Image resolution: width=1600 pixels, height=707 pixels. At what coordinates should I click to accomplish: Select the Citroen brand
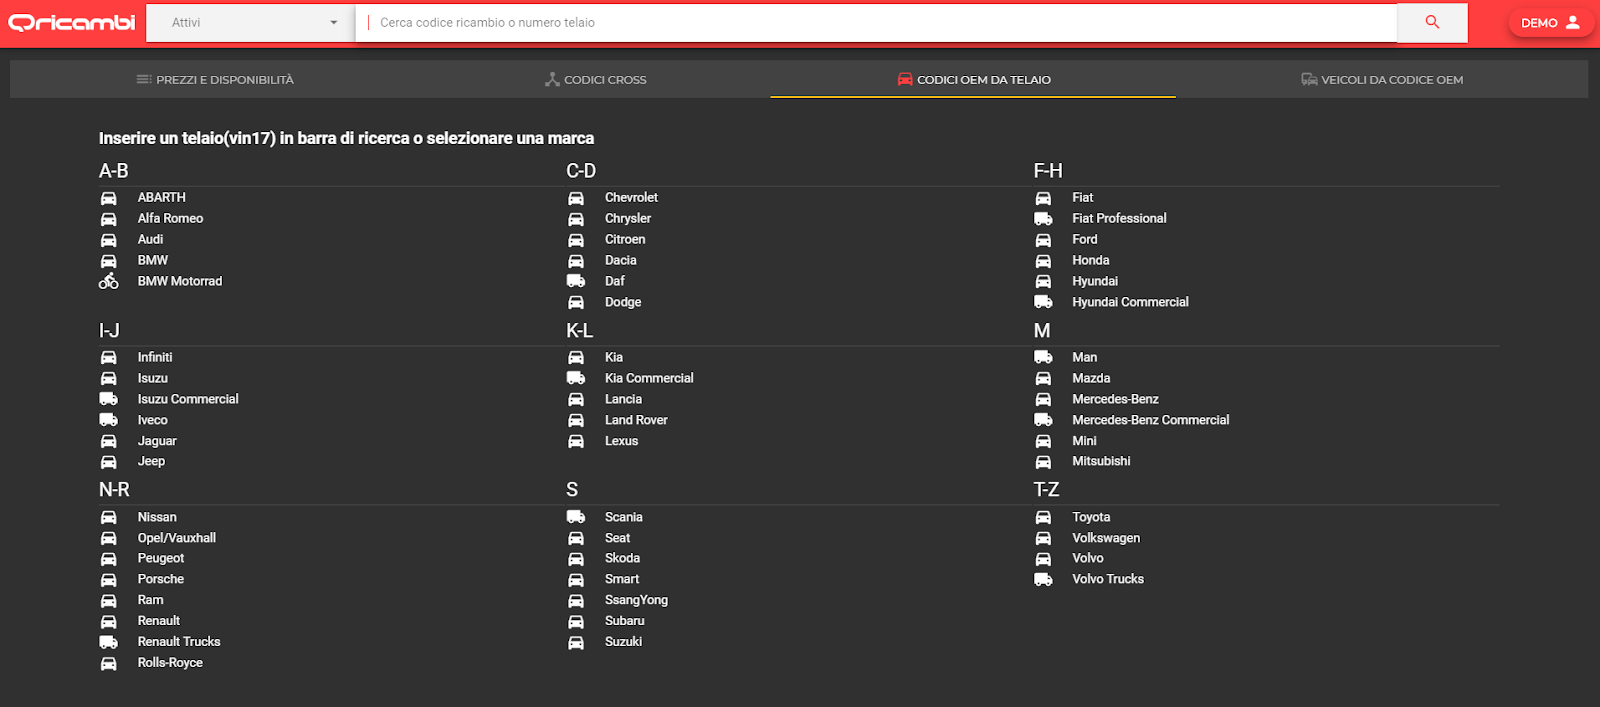625,240
